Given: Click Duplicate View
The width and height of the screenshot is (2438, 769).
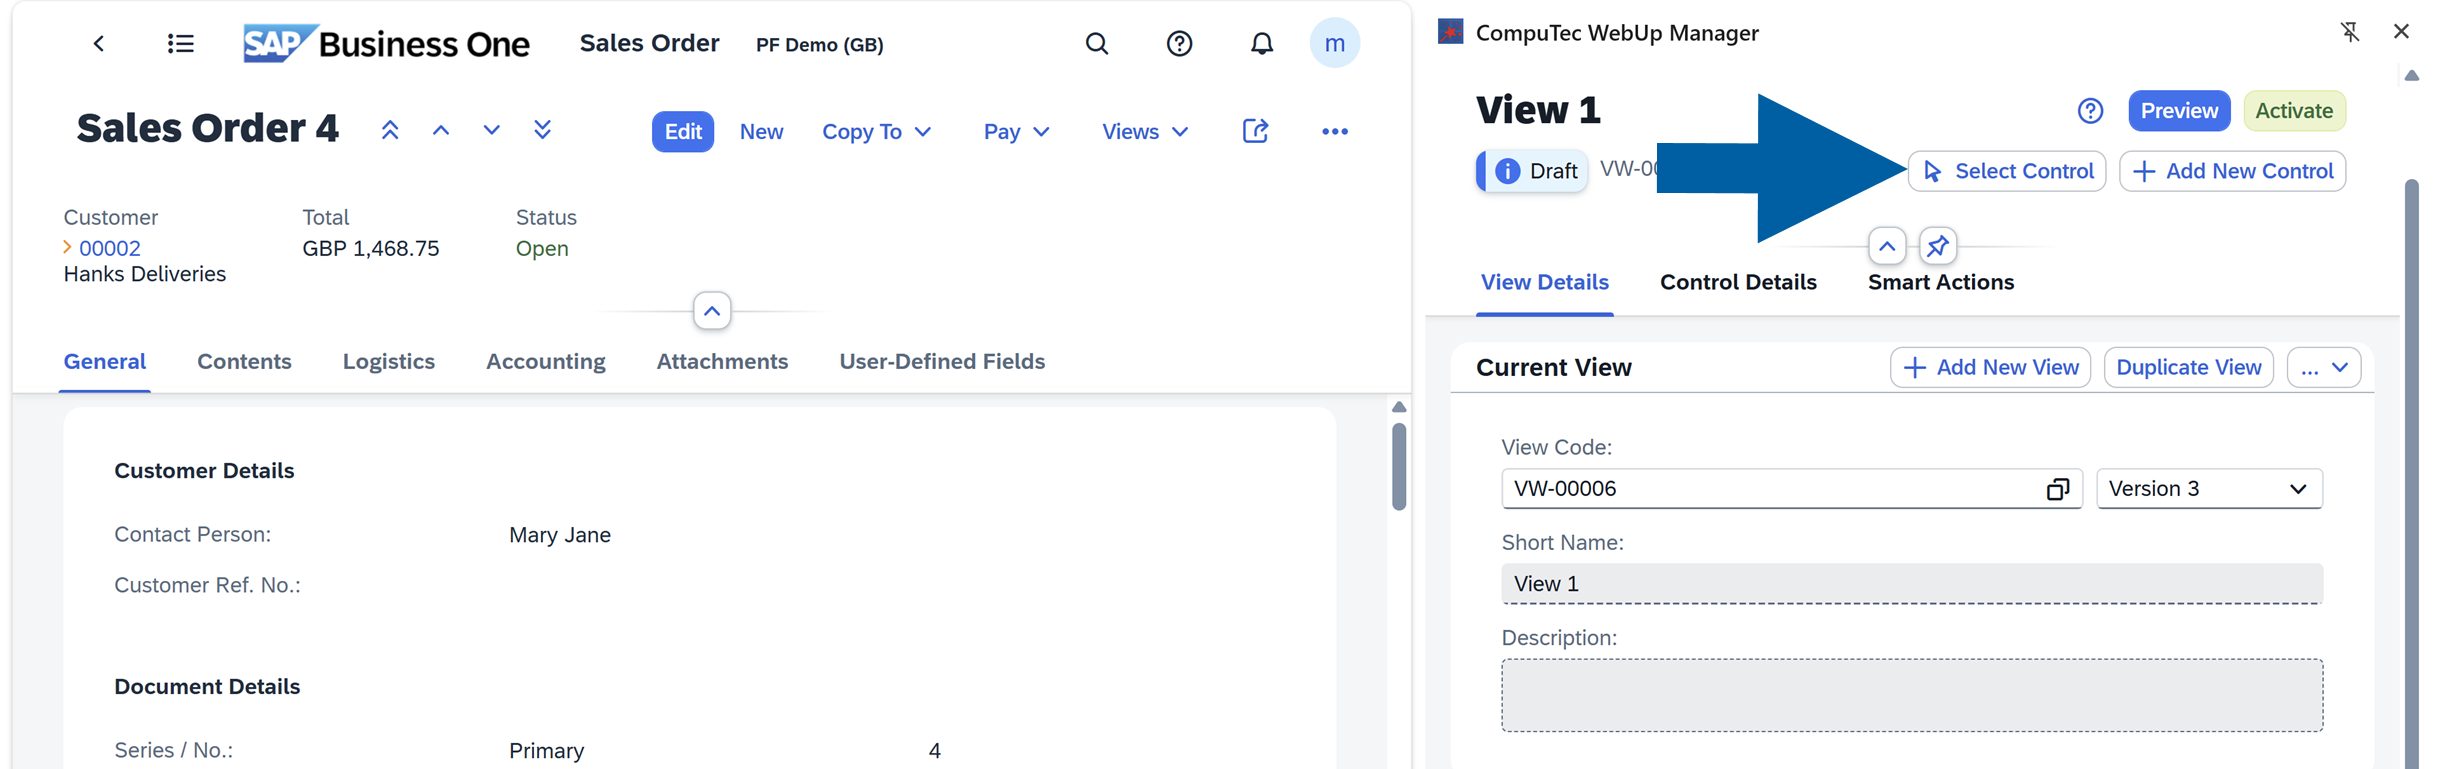Looking at the screenshot, I should 2189,368.
